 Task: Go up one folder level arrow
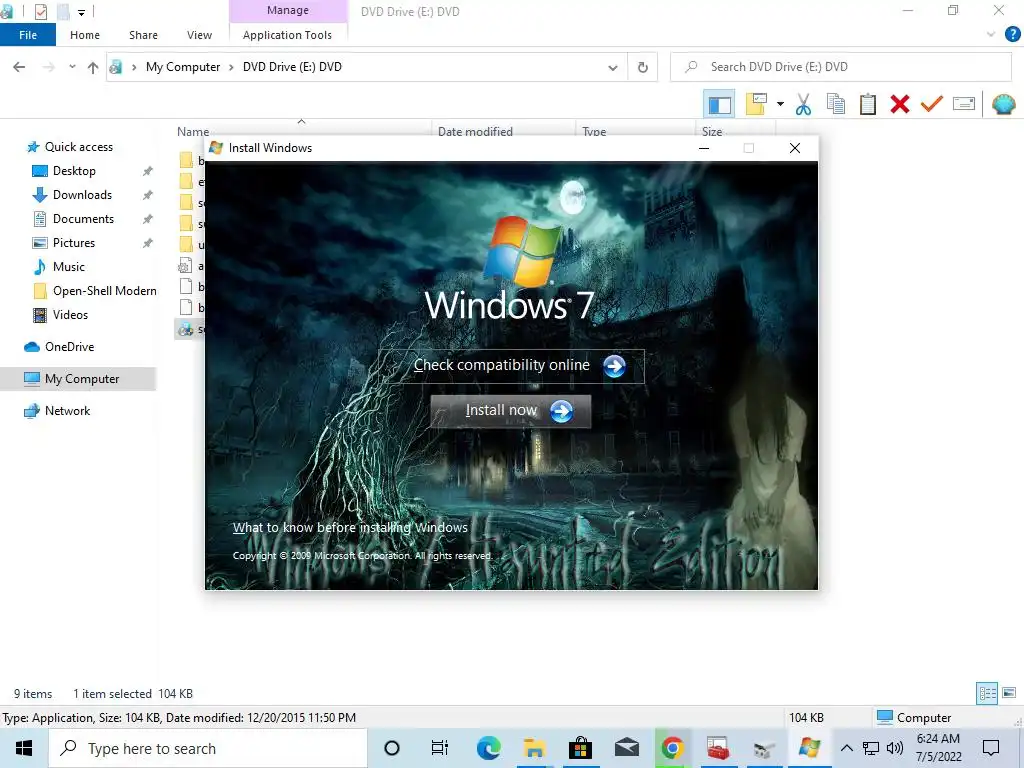pos(93,67)
